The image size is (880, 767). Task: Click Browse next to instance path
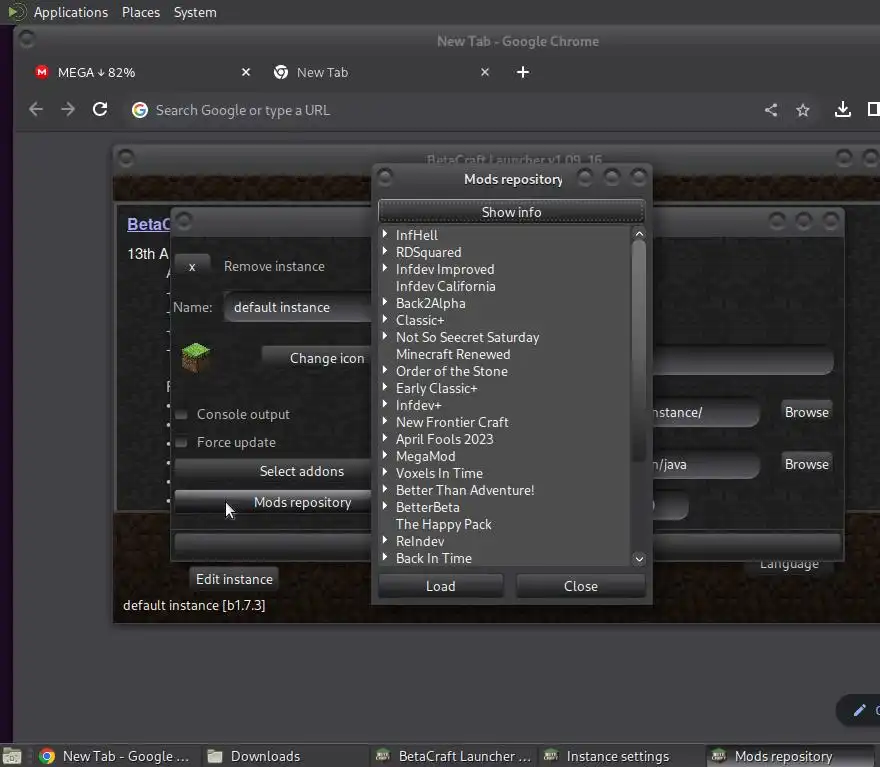click(806, 412)
